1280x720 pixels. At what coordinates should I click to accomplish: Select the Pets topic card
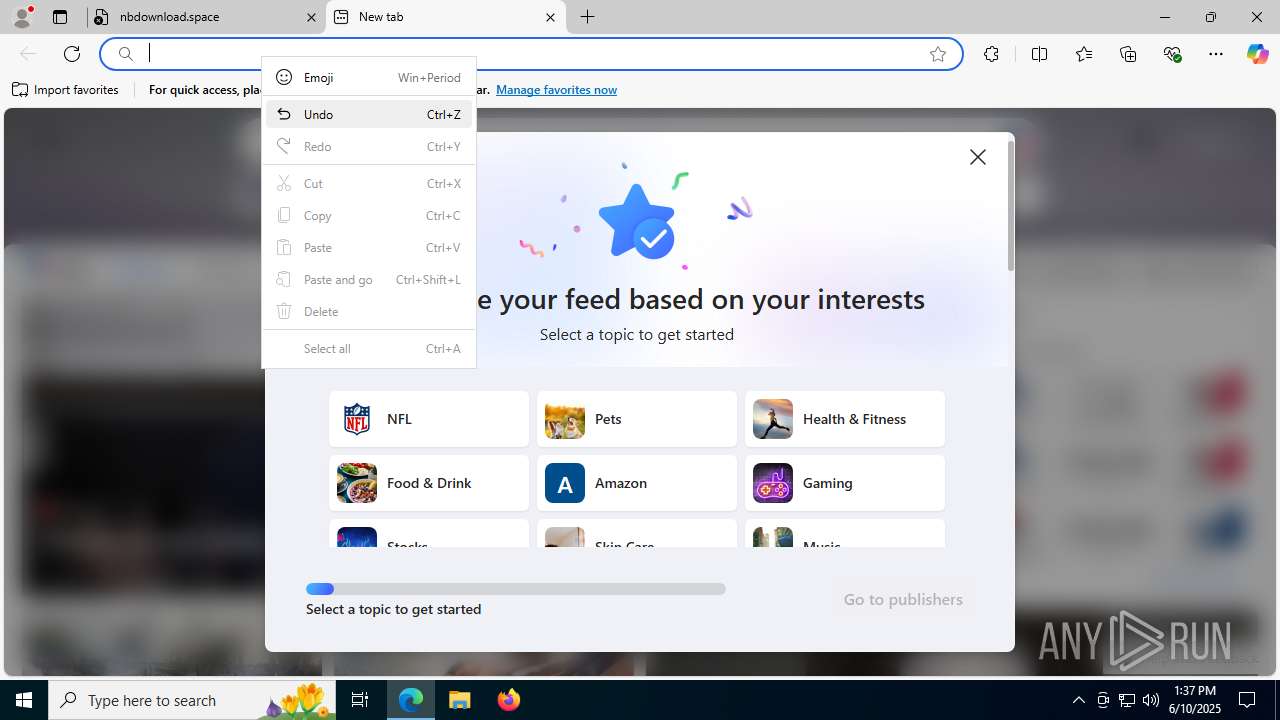[x=637, y=419]
